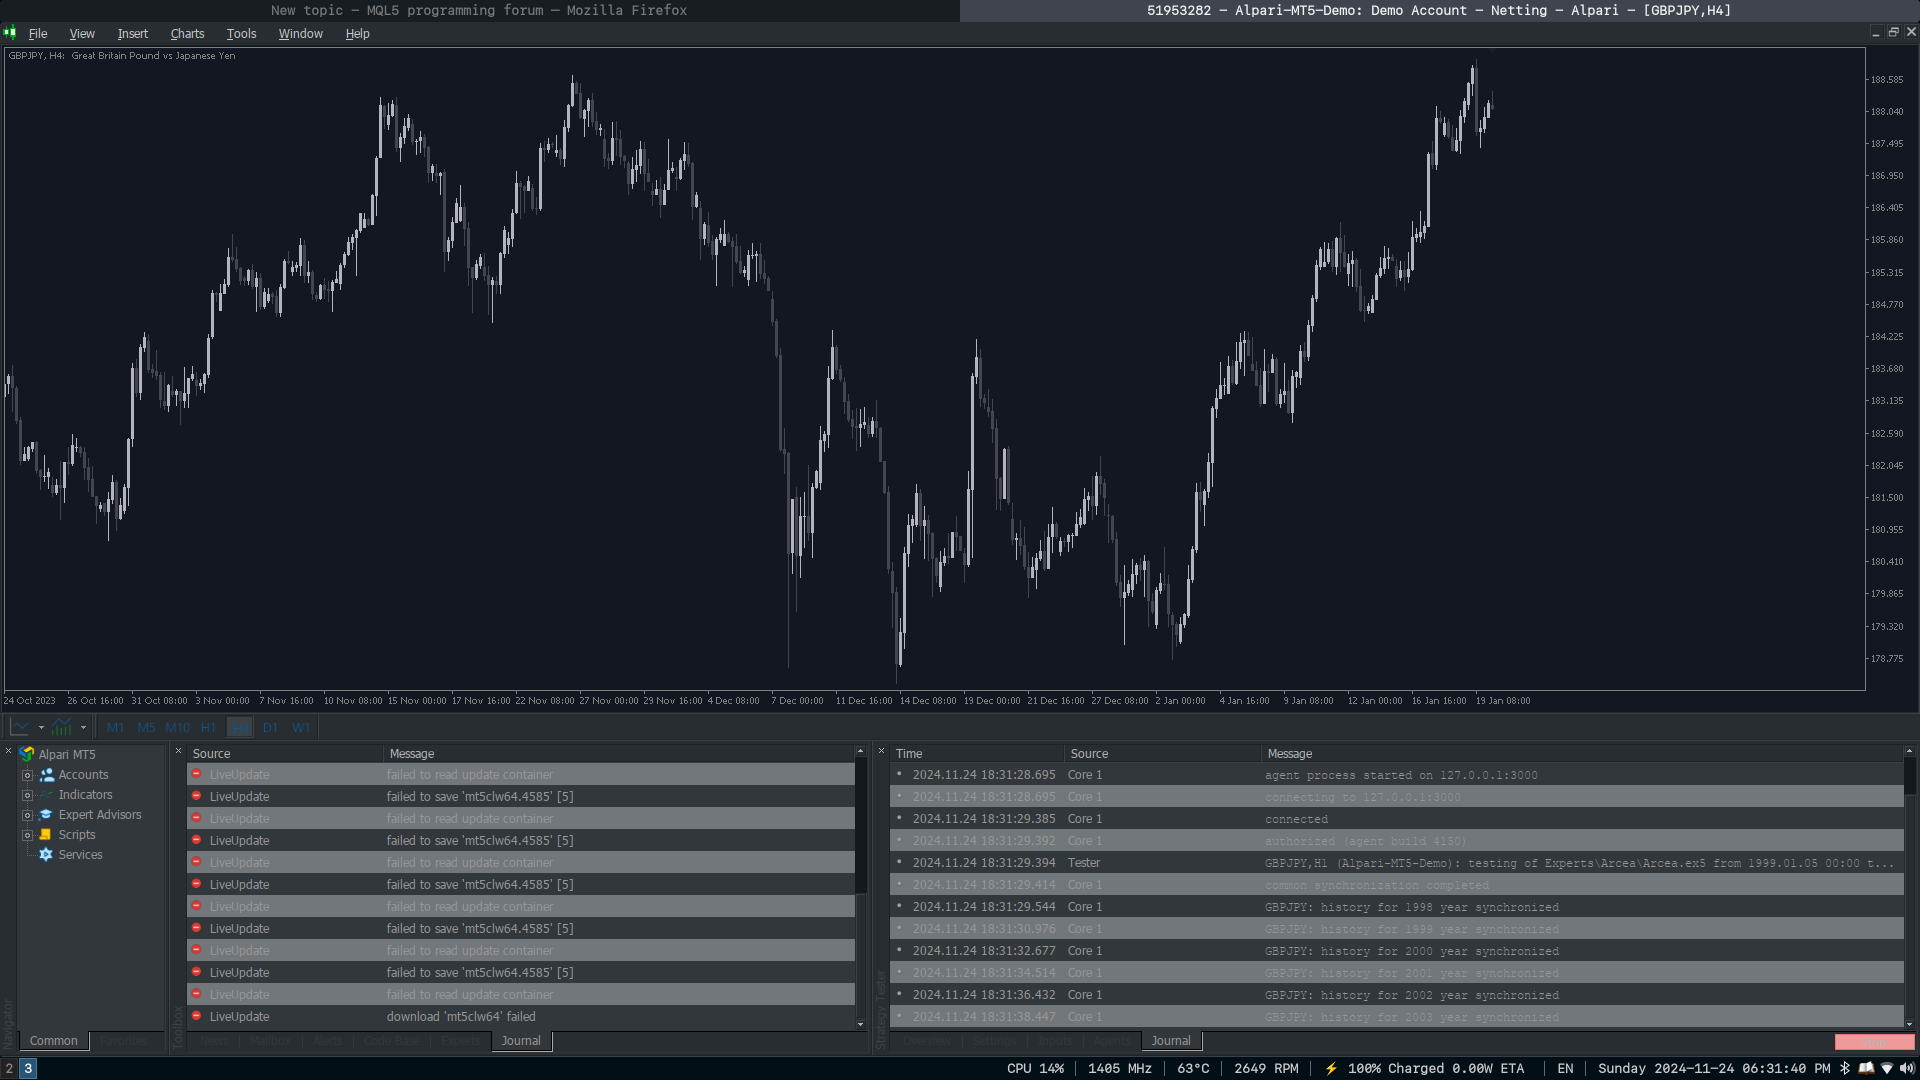
Task: Click the Indicators icon in Navigator
Action: (46, 794)
